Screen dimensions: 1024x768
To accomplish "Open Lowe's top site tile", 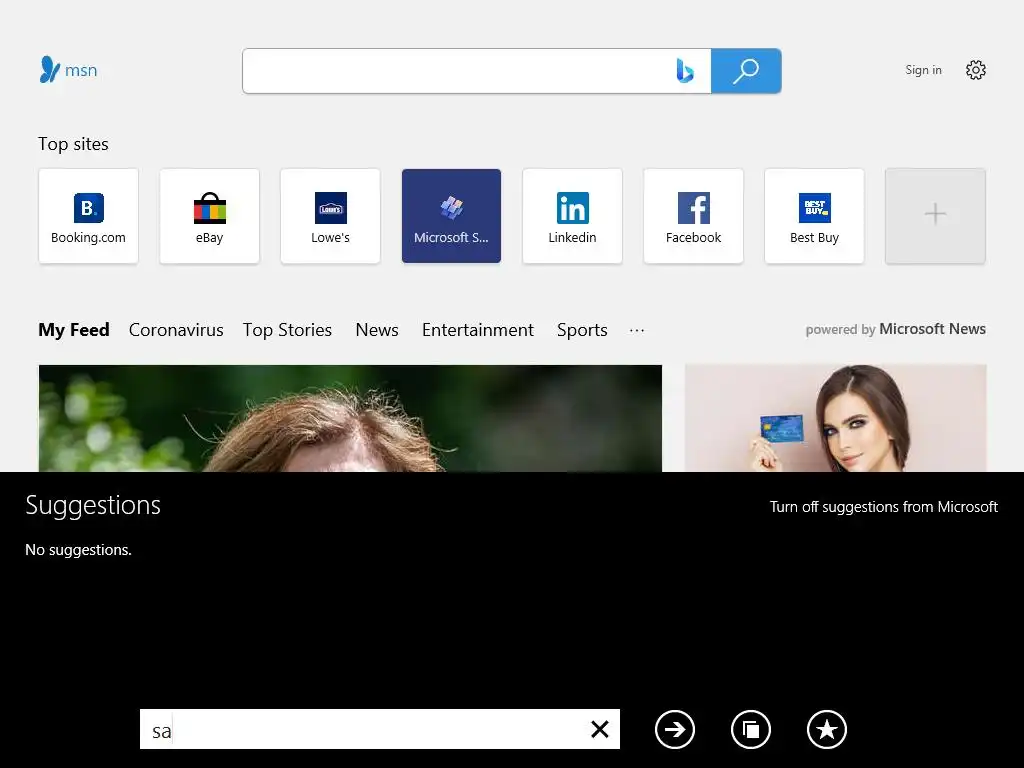I will [x=330, y=216].
